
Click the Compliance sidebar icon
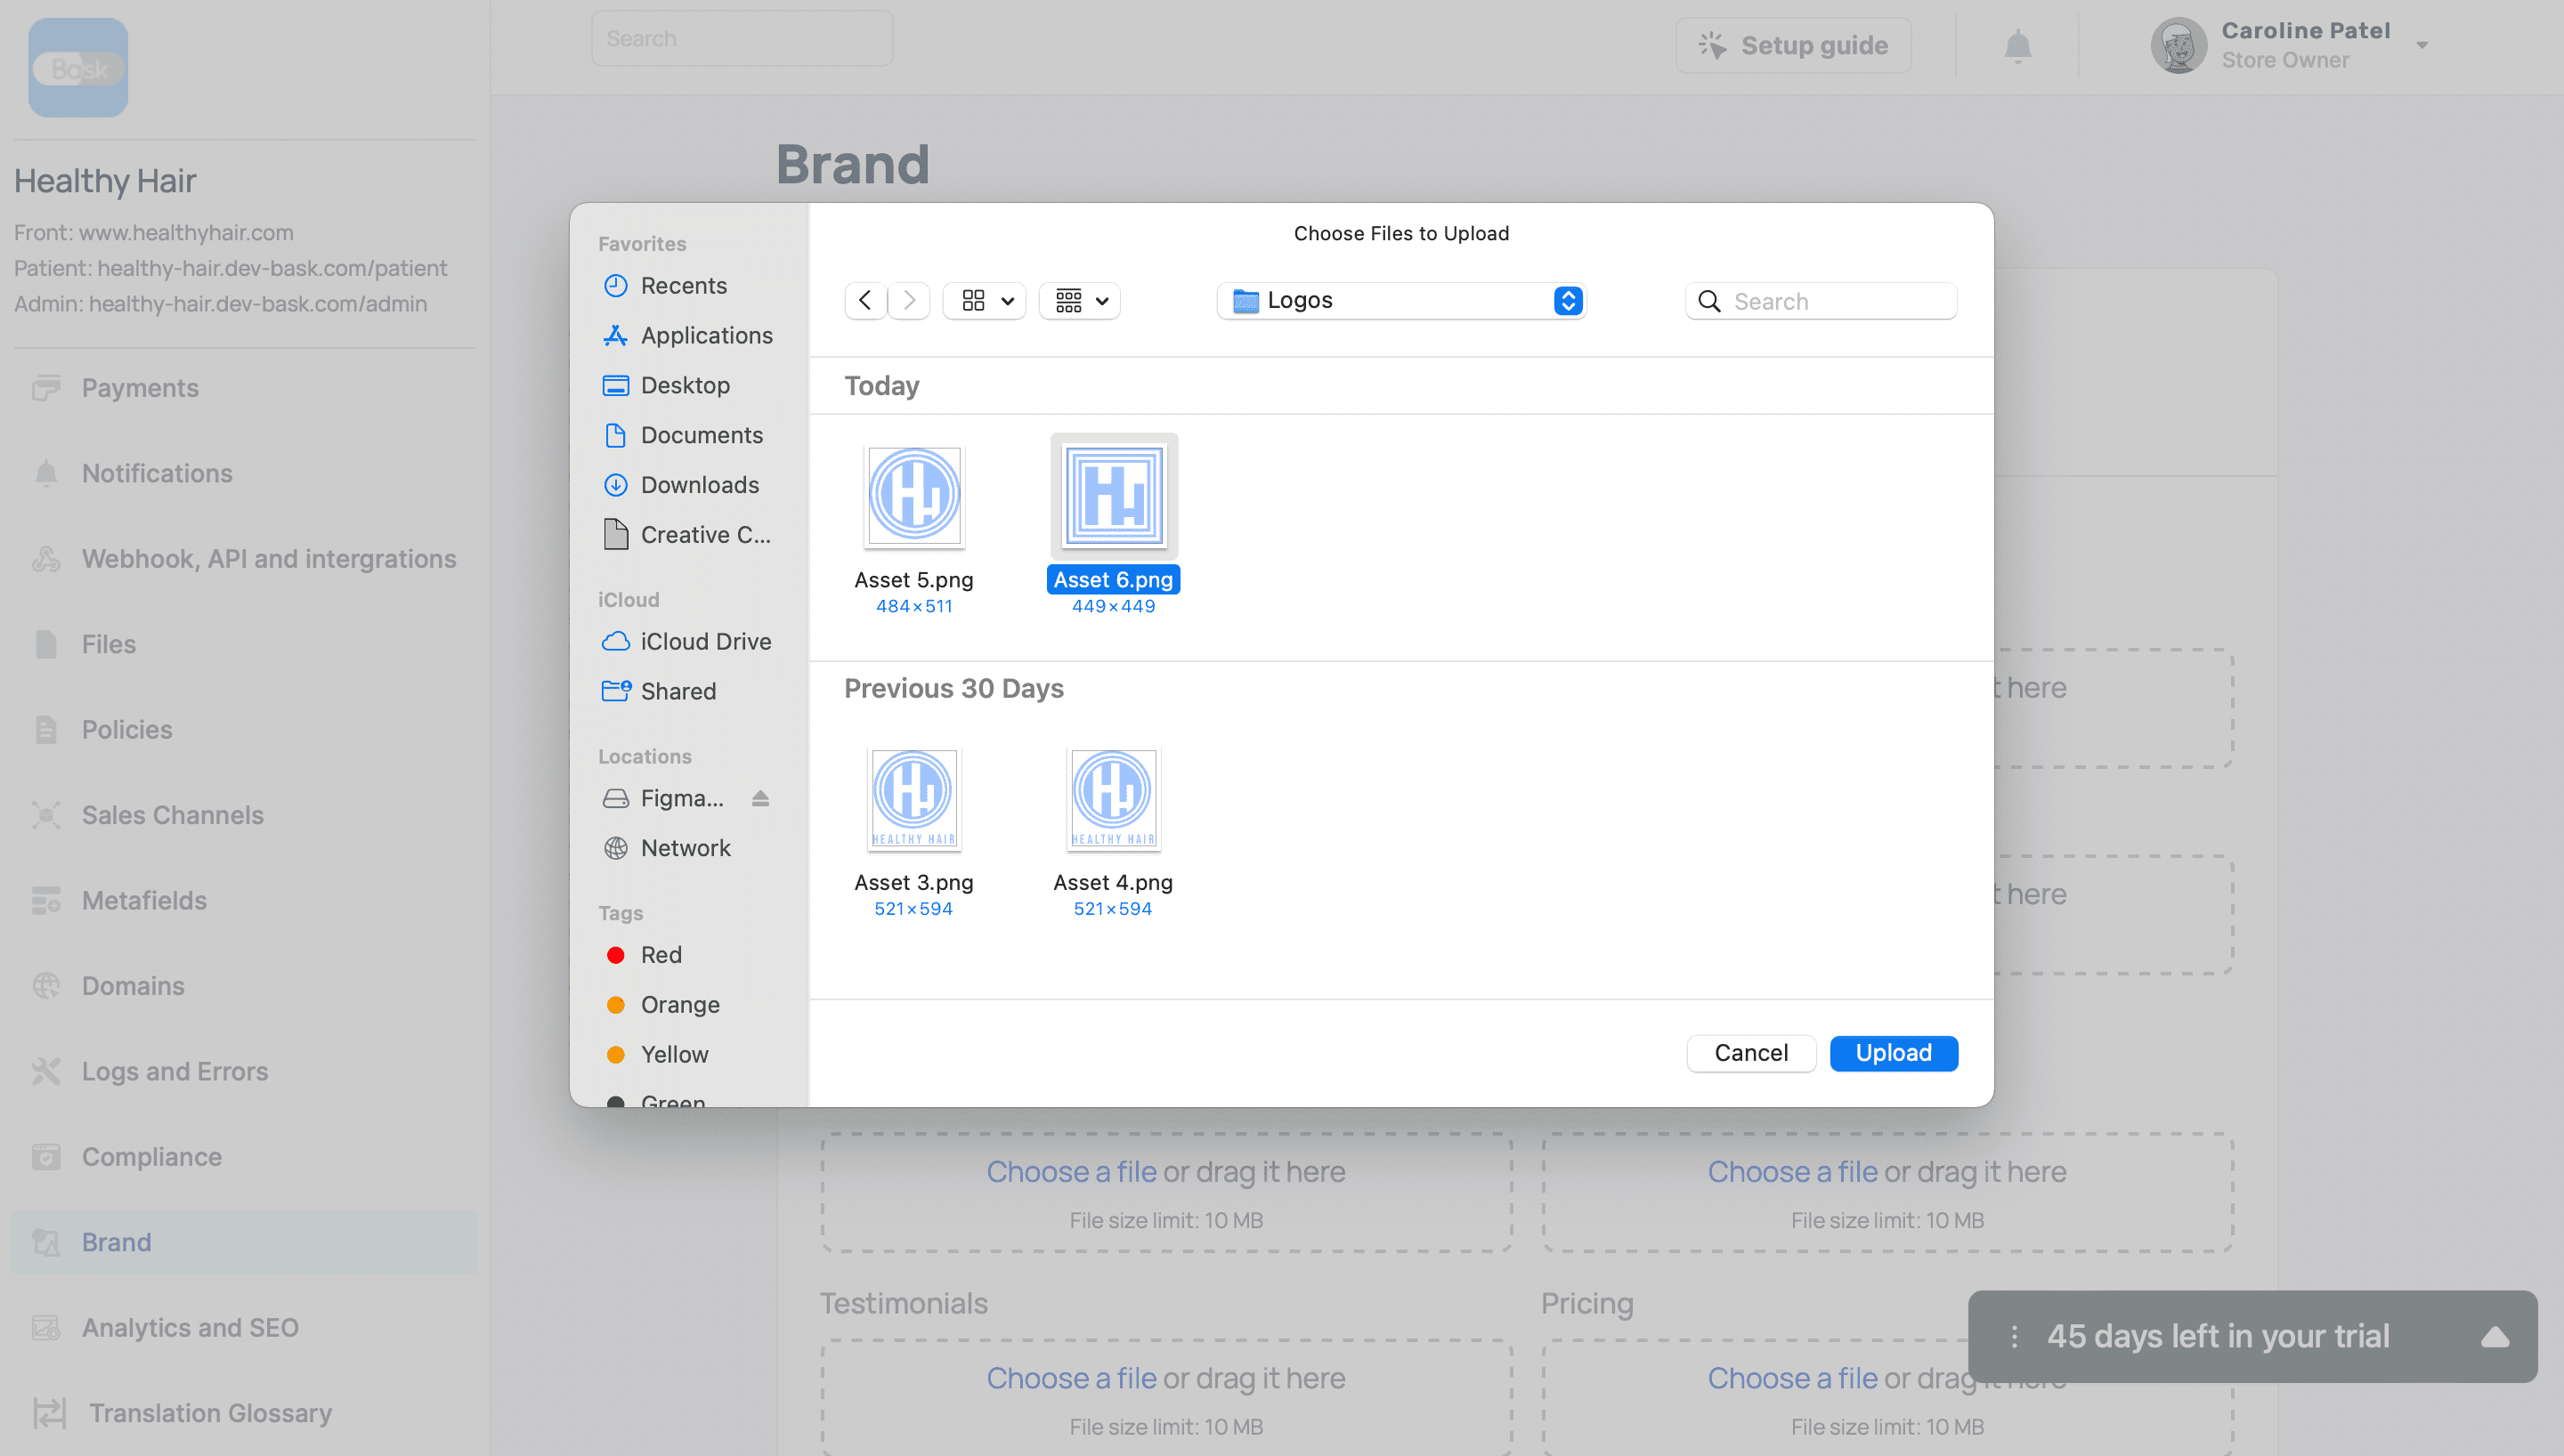47,1157
